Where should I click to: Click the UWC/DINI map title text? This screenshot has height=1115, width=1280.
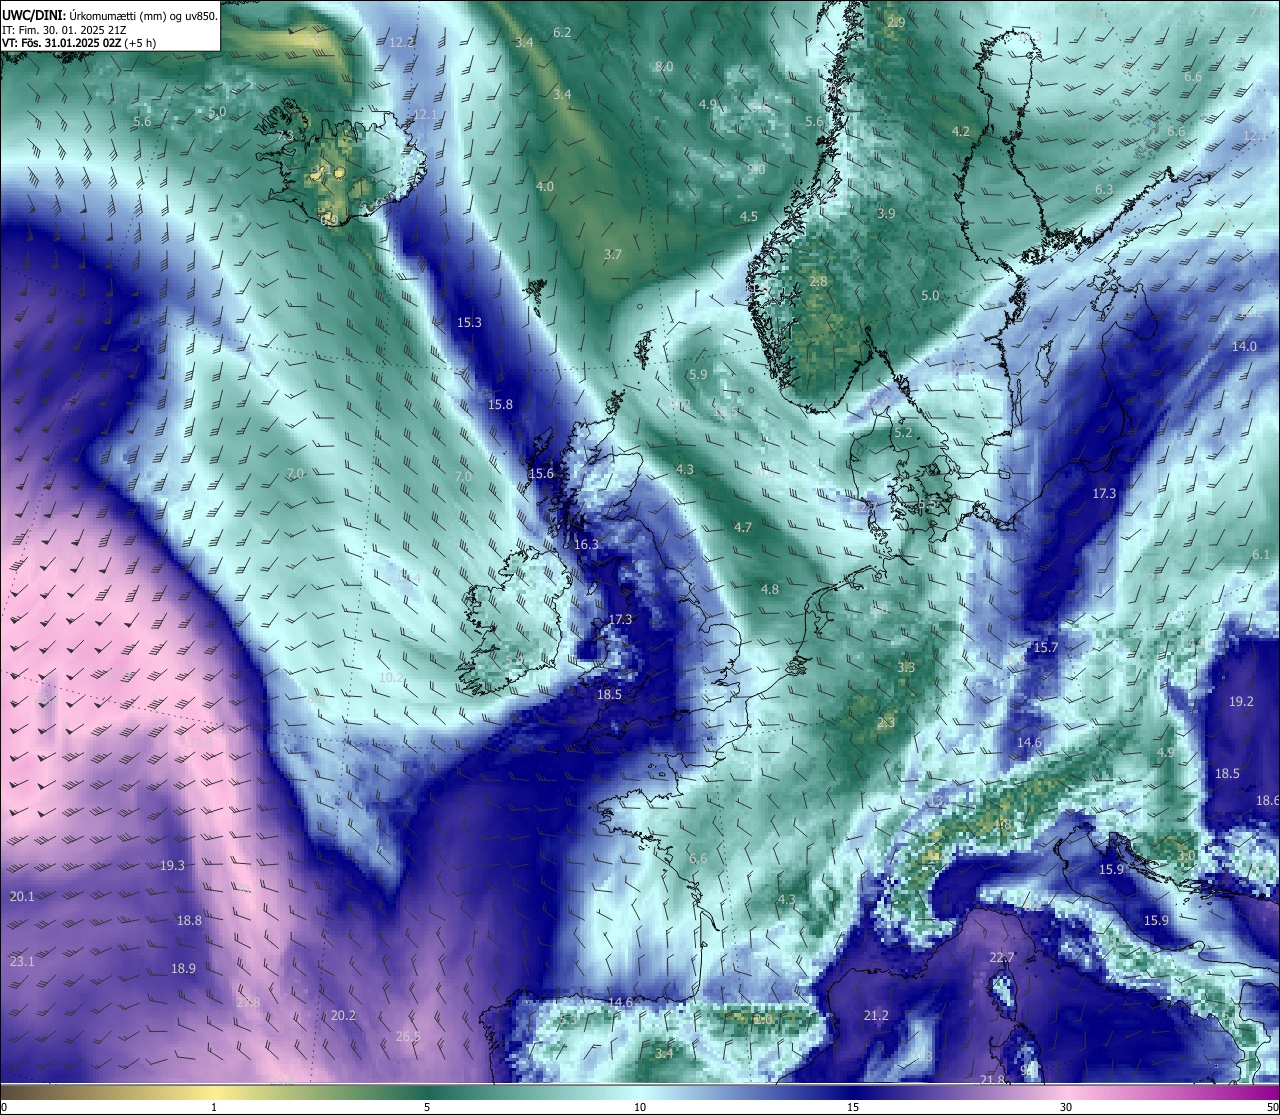[110, 15]
